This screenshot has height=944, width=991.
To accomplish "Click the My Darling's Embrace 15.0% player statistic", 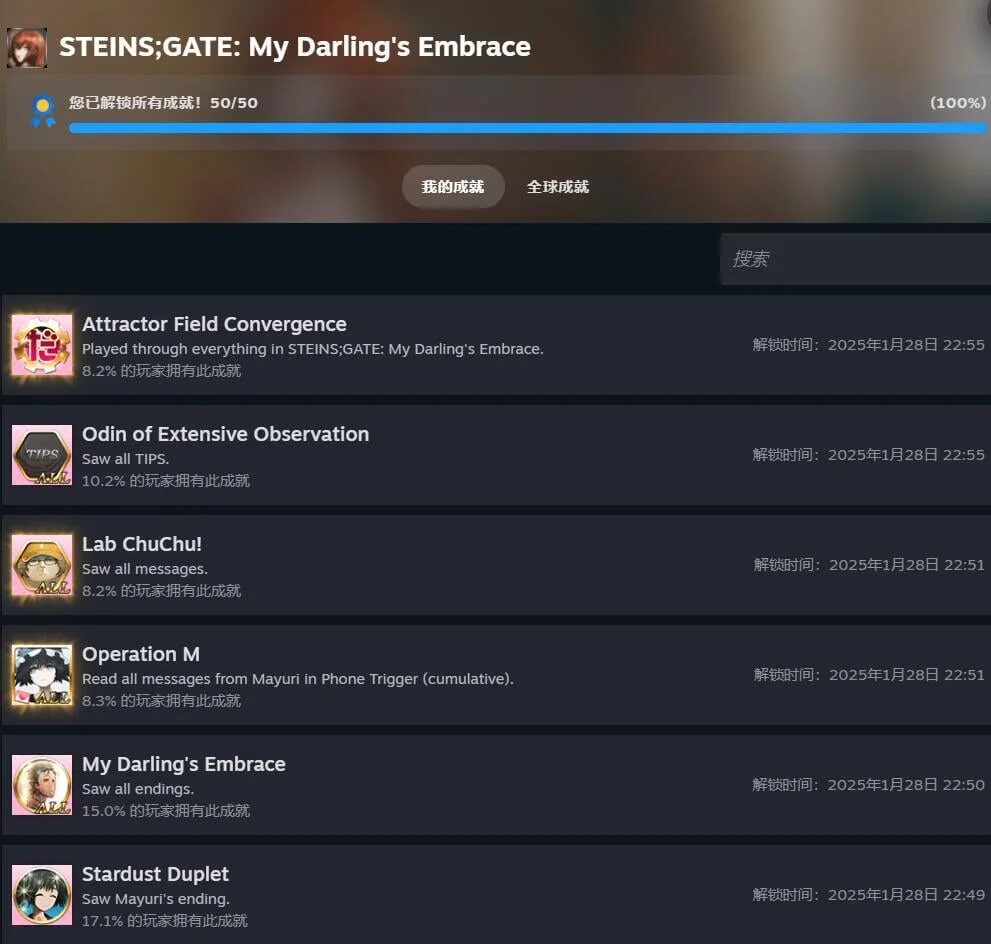I will point(166,811).
